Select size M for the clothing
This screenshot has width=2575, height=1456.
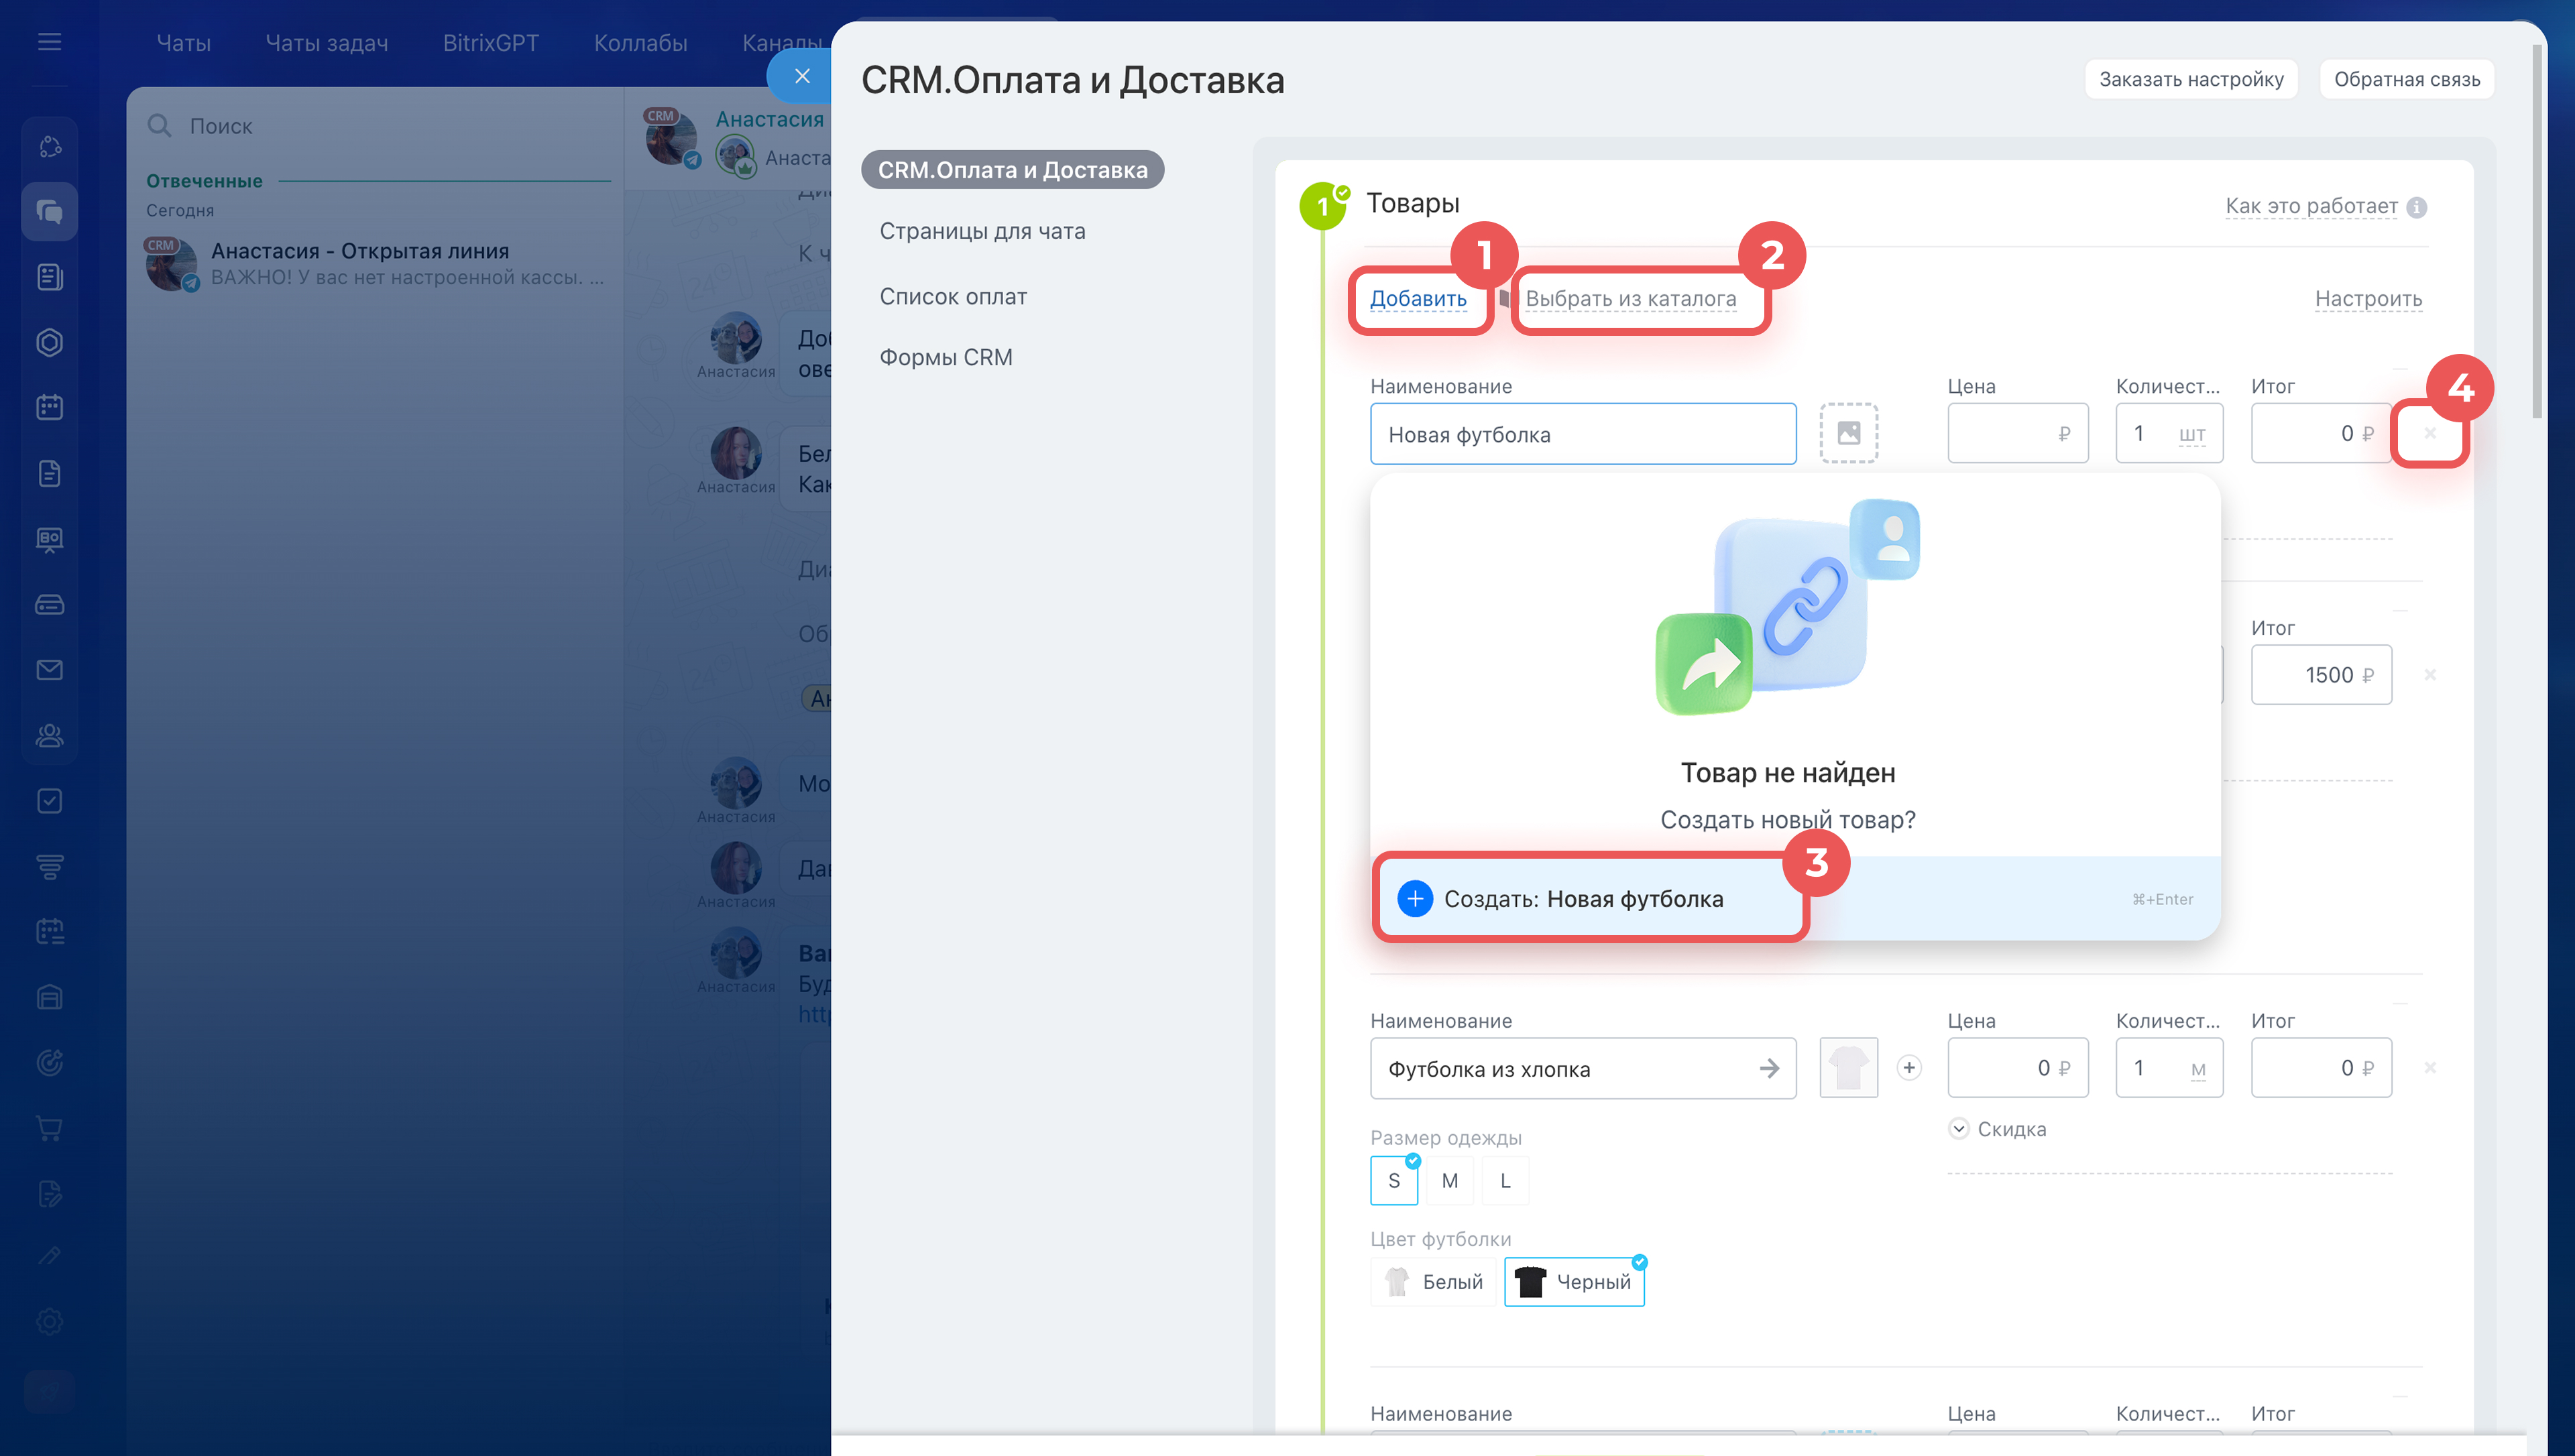click(x=1449, y=1181)
